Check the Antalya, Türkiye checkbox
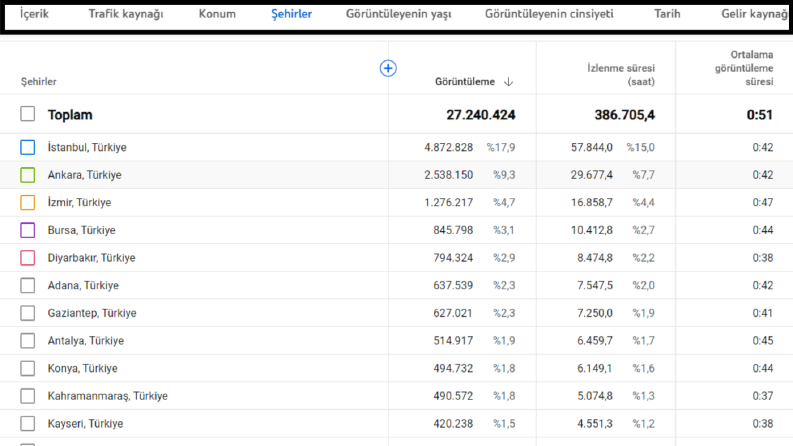 click(28, 341)
